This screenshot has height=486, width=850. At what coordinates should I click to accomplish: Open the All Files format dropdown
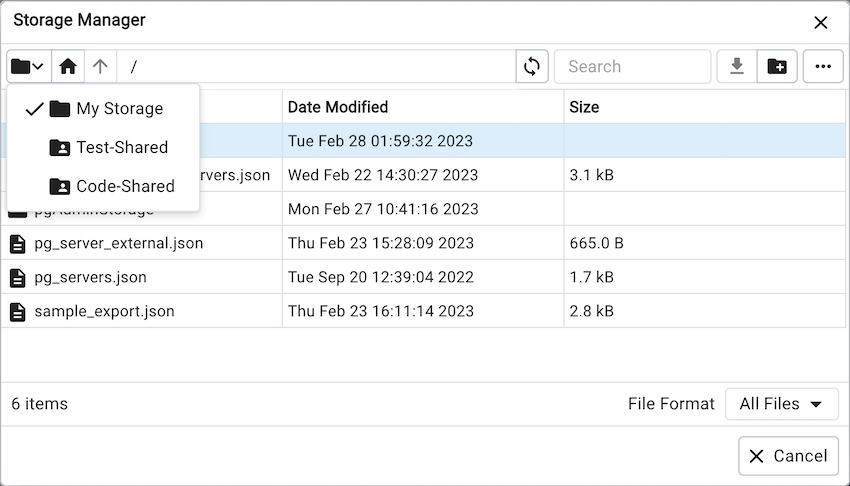(781, 404)
